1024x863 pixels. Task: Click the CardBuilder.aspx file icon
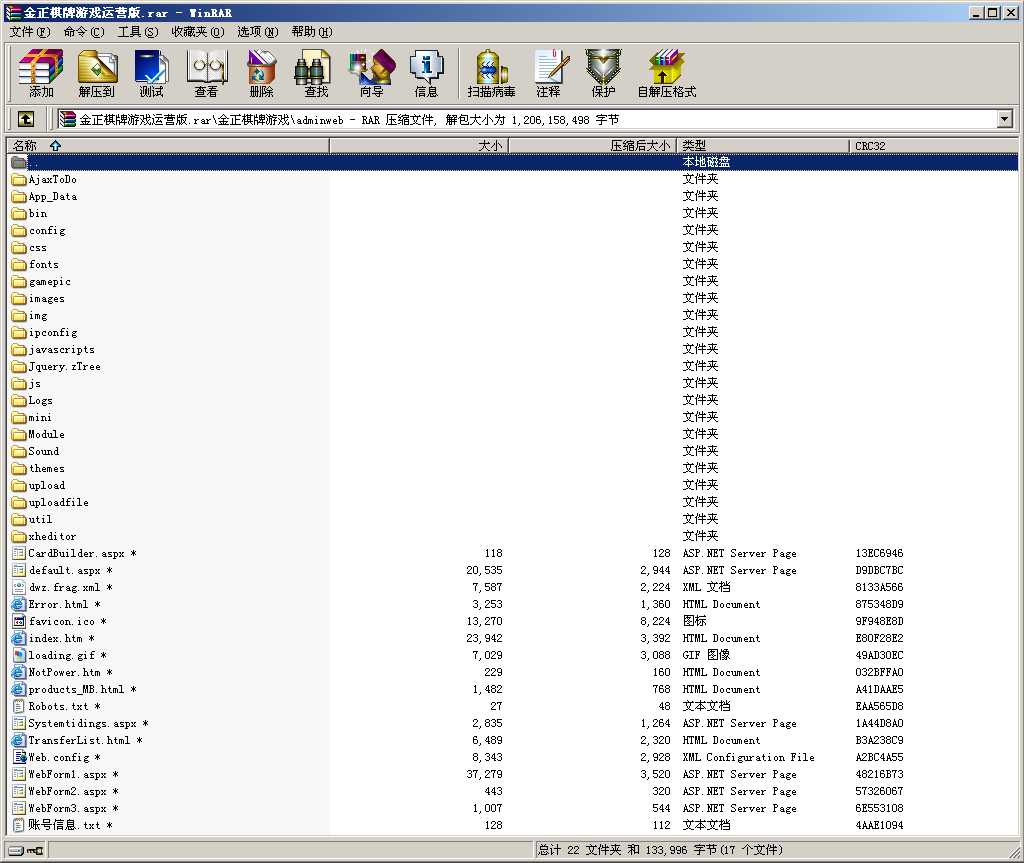coord(19,553)
